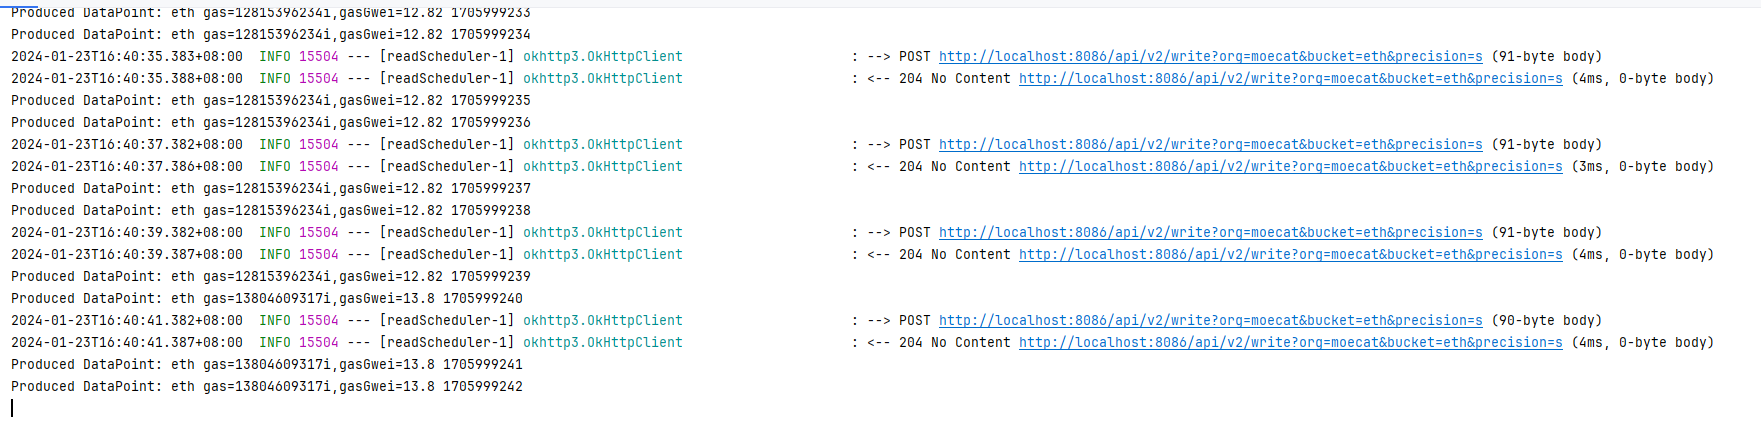Click the timestamp 2024-01-23T16:40:37.386+08:00
1761x421 pixels.
(x=127, y=167)
